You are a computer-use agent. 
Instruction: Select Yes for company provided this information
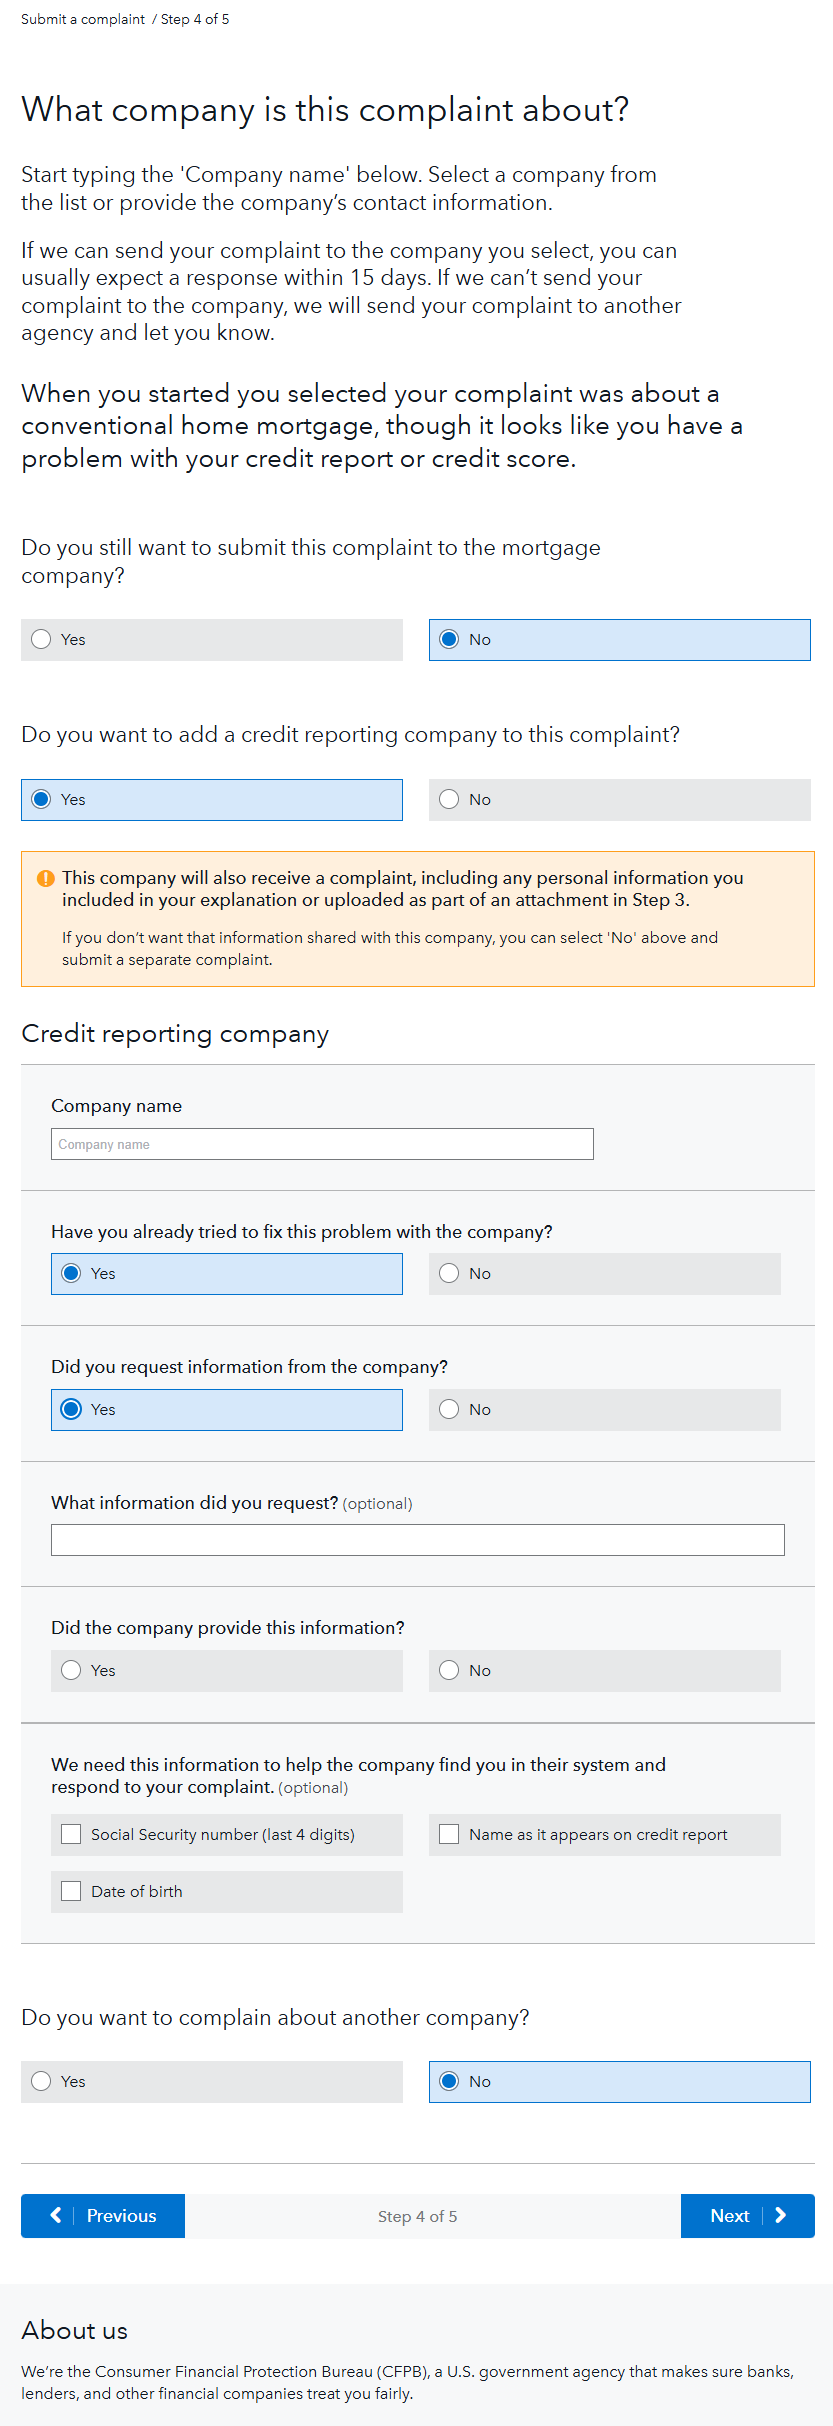[71, 1670]
